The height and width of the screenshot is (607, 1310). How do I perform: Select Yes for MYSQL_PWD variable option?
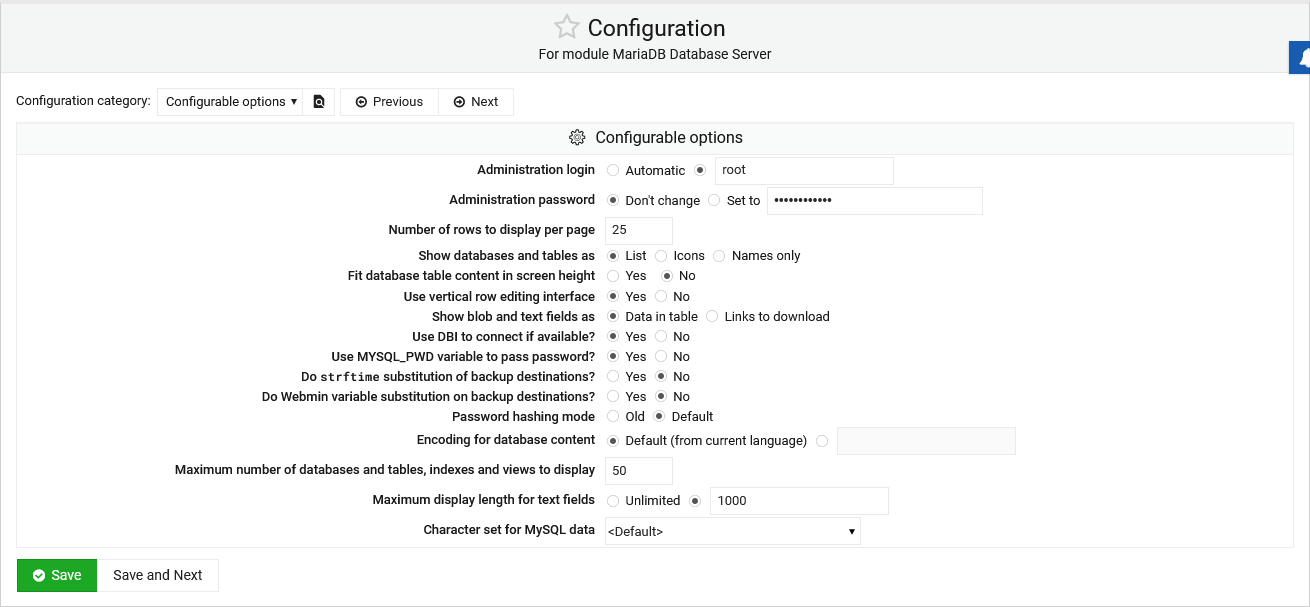click(x=613, y=356)
